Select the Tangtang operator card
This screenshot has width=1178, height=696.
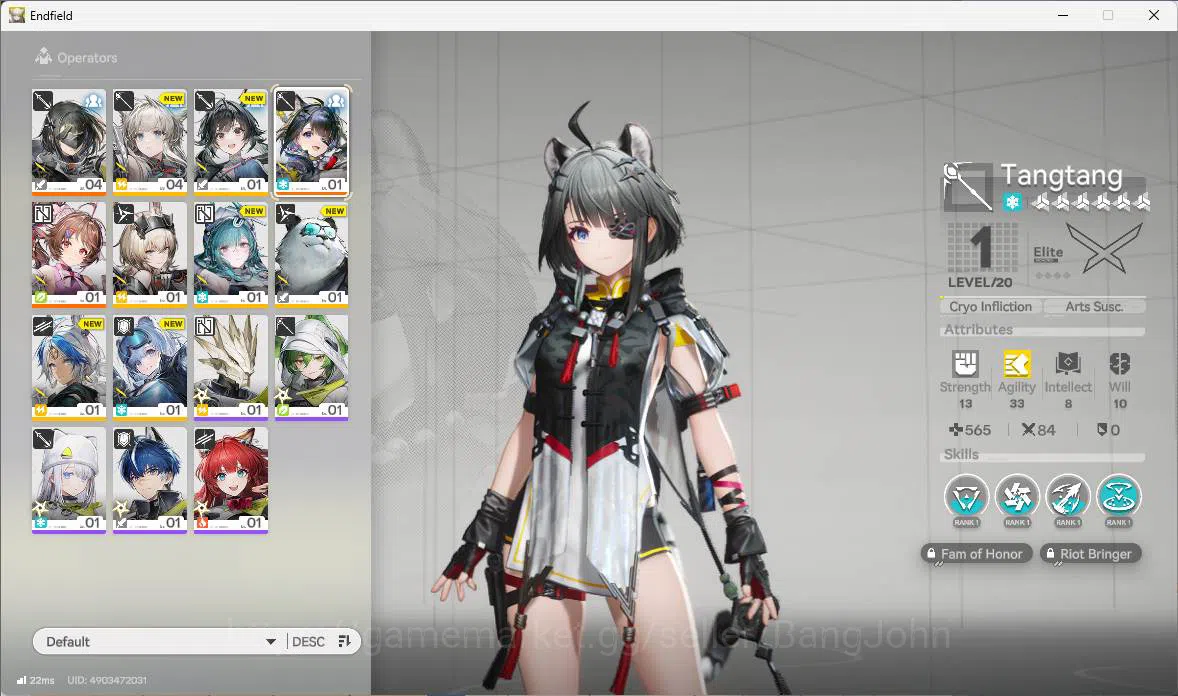pos(312,141)
